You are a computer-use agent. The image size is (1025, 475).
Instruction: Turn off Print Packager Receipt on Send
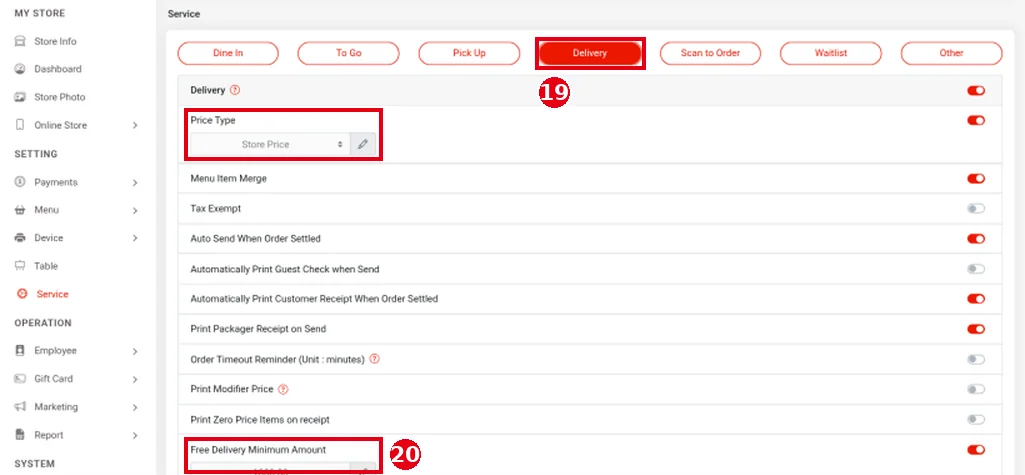pos(976,329)
